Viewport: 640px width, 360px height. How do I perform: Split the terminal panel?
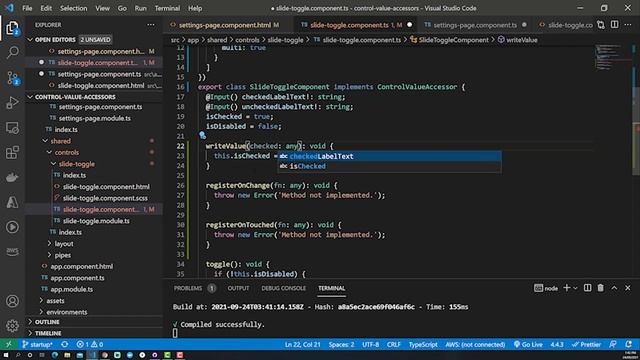[x=587, y=288]
